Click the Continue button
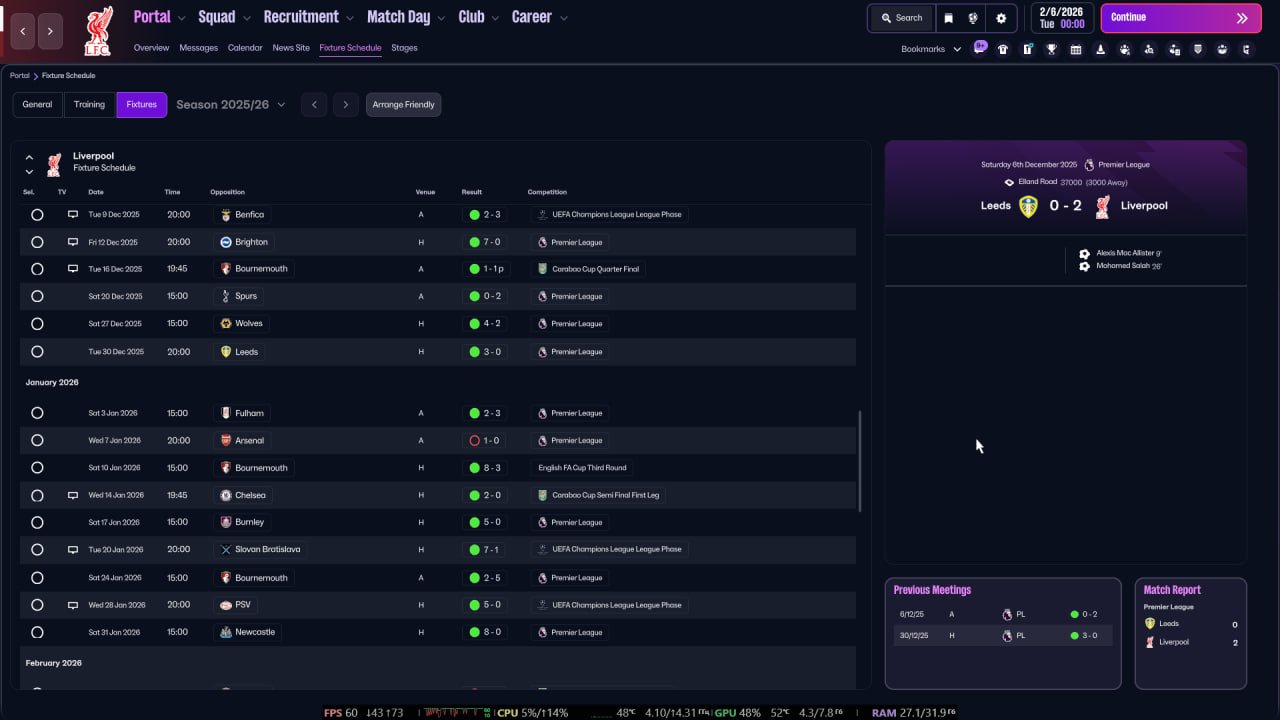 (x=1181, y=18)
